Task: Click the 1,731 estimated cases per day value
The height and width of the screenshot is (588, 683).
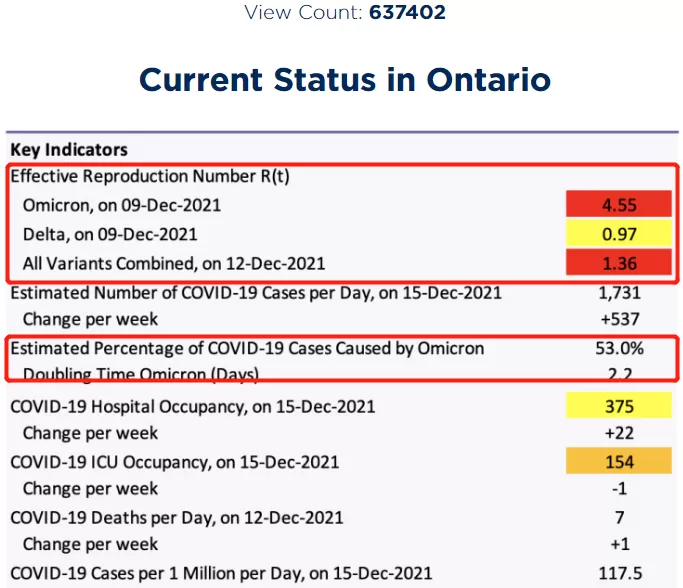Action: pos(619,293)
